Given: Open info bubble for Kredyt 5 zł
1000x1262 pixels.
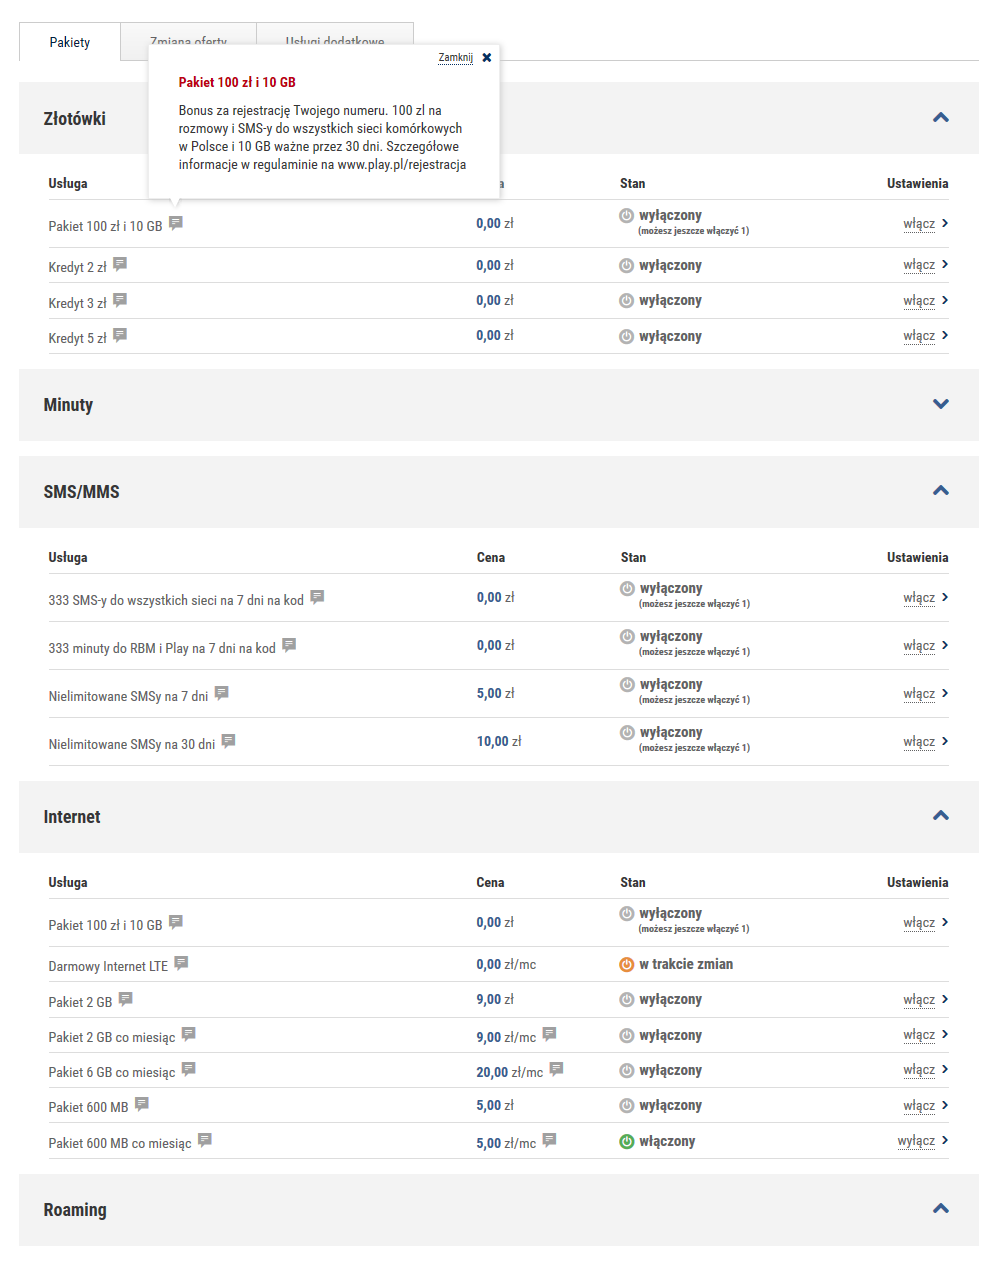Looking at the screenshot, I should click(120, 335).
